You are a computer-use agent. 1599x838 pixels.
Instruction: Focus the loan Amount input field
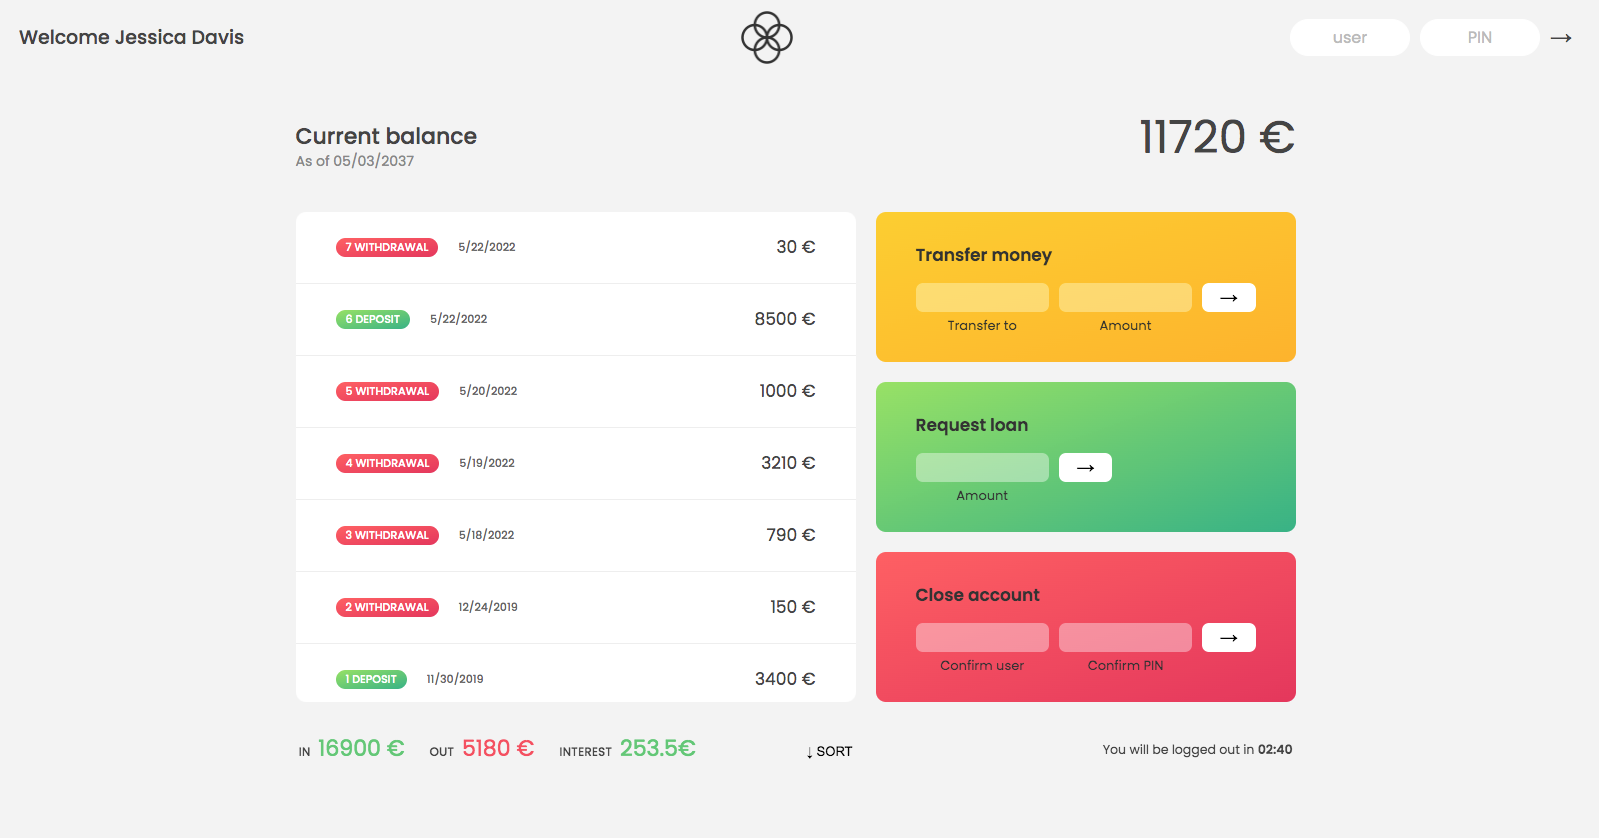[982, 468]
